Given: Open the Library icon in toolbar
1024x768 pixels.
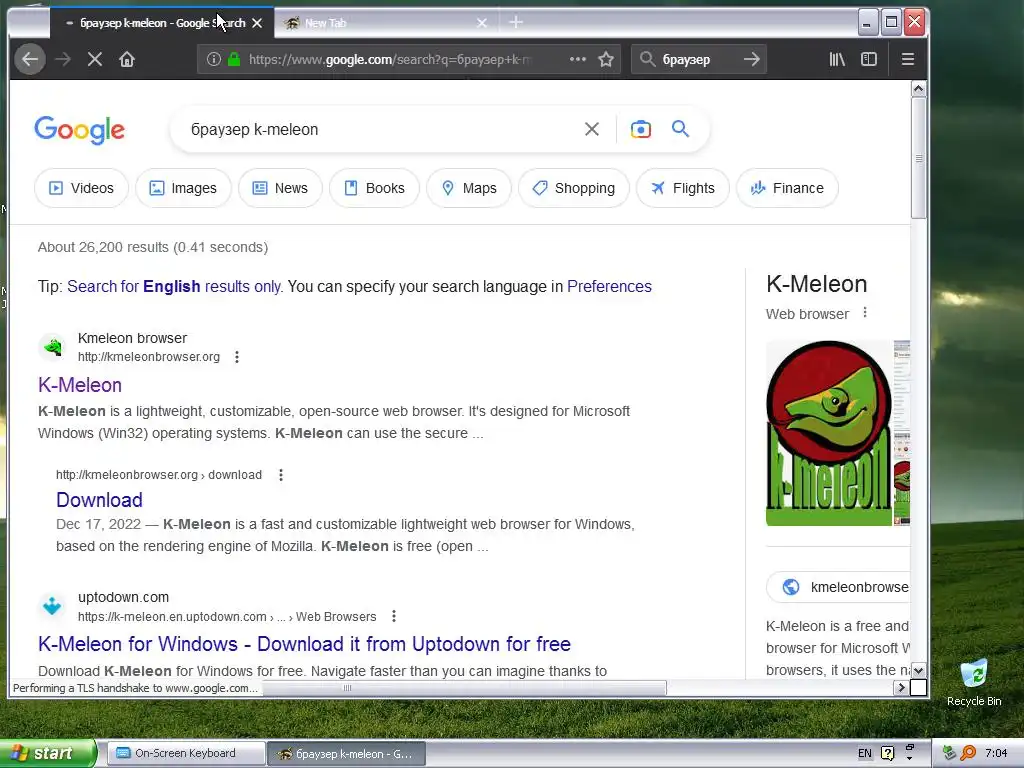Looking at the screenshot, I should (837, 59).
